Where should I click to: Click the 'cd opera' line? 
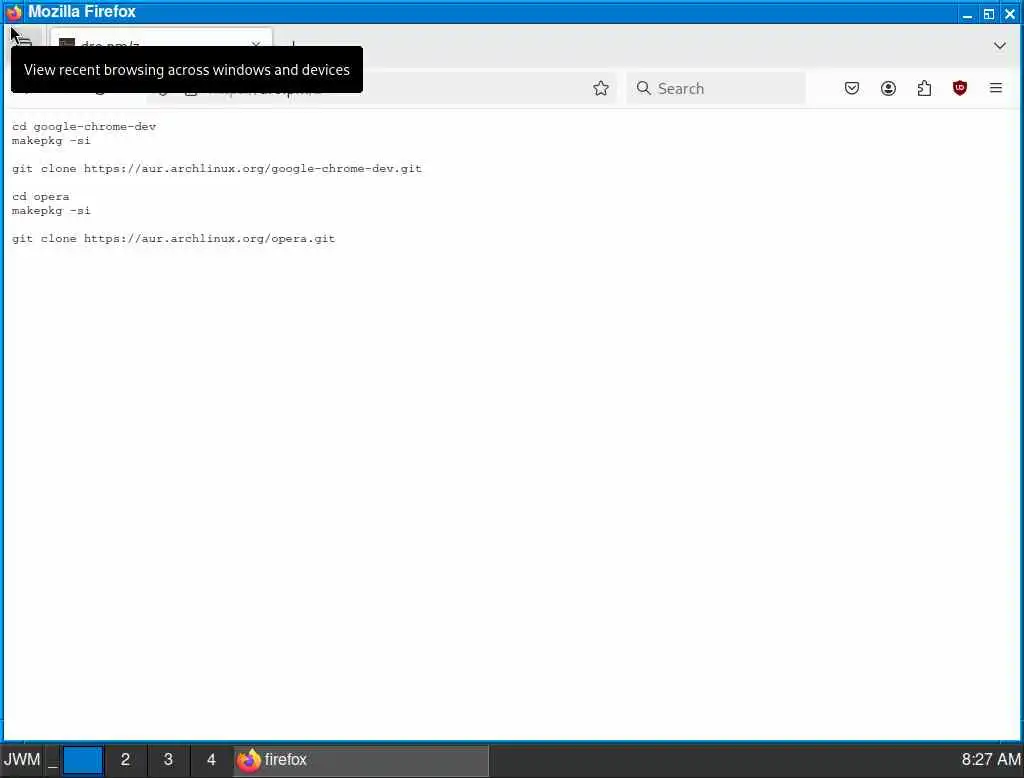(x=40, y=197)
